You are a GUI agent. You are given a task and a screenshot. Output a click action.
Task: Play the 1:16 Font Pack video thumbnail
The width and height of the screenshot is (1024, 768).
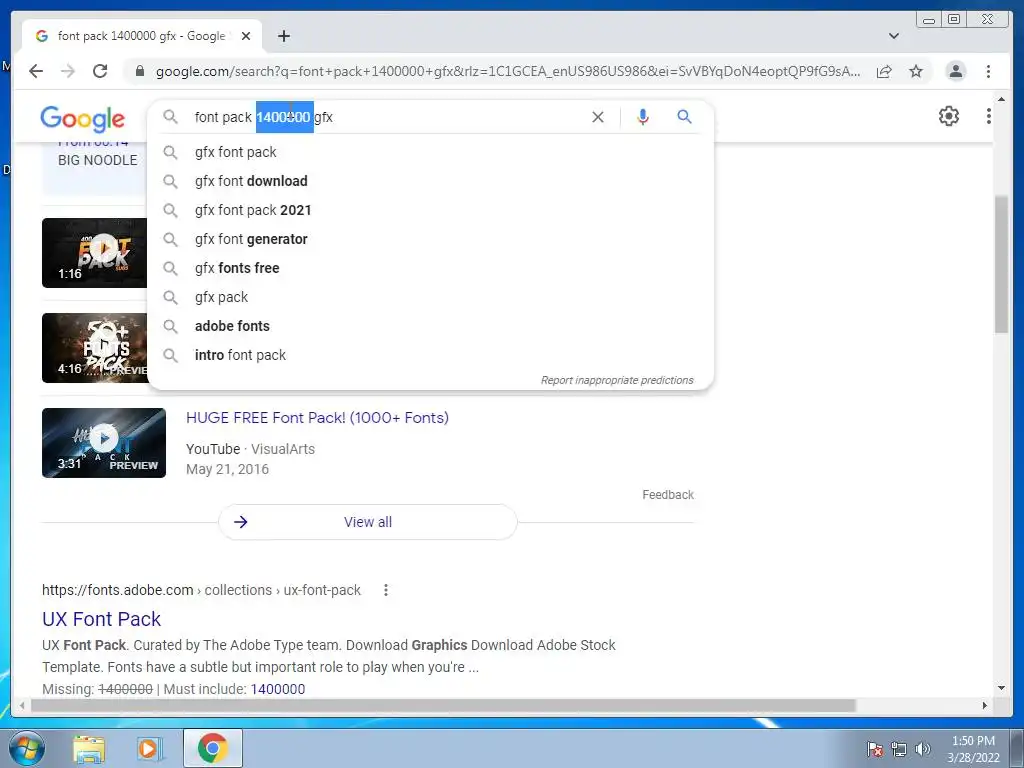(95, 253)
